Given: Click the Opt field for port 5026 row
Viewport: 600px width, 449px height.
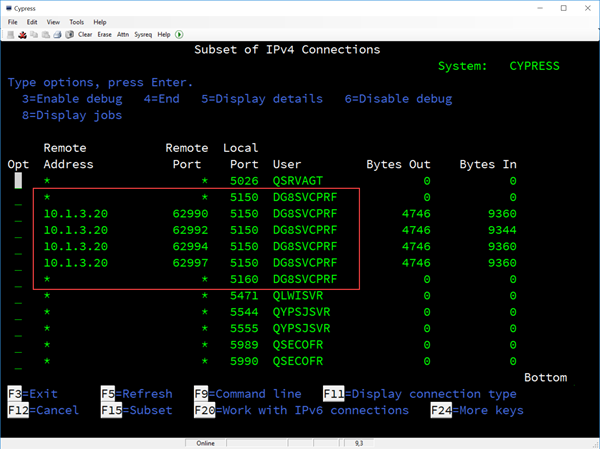Looking at the screenshot, I should point(18,181).
